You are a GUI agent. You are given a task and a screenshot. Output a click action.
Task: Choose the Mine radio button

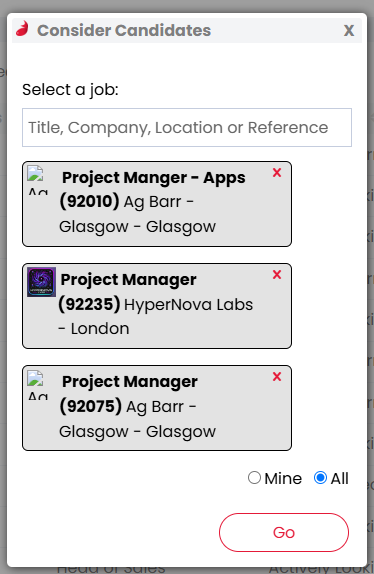(x=254, y=478)
